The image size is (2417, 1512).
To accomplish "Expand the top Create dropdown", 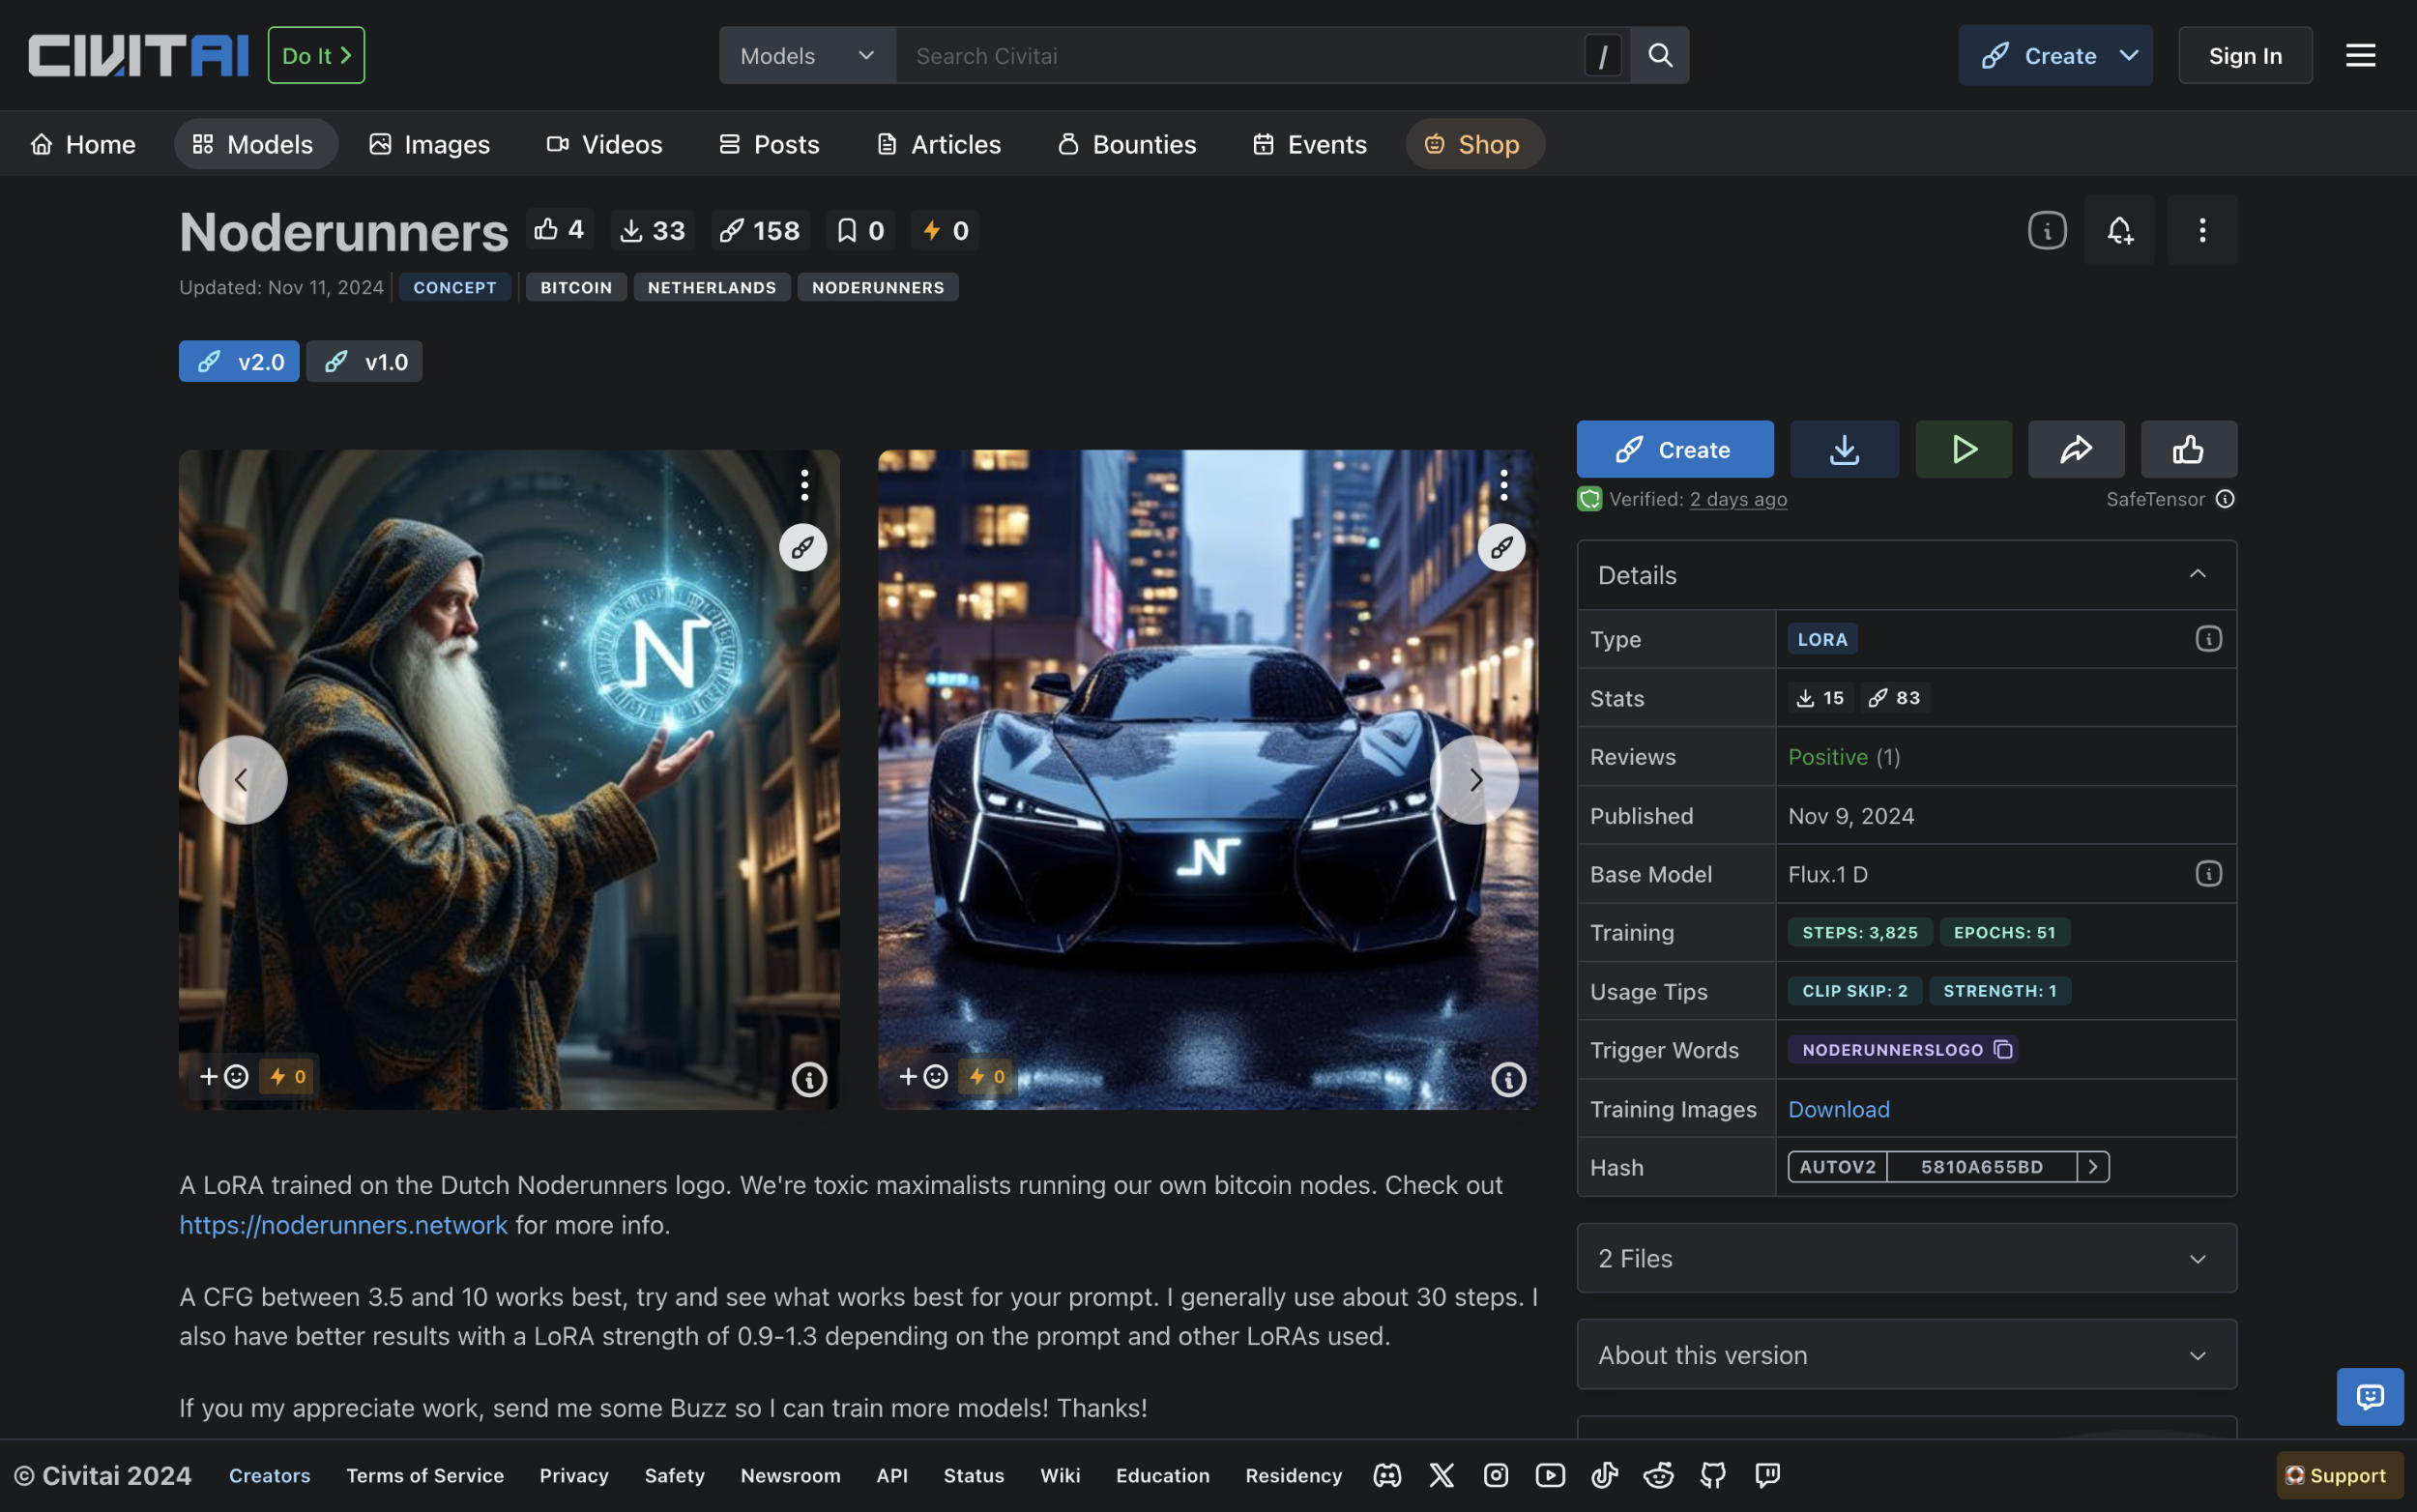I will click(x=2129, y=55).
